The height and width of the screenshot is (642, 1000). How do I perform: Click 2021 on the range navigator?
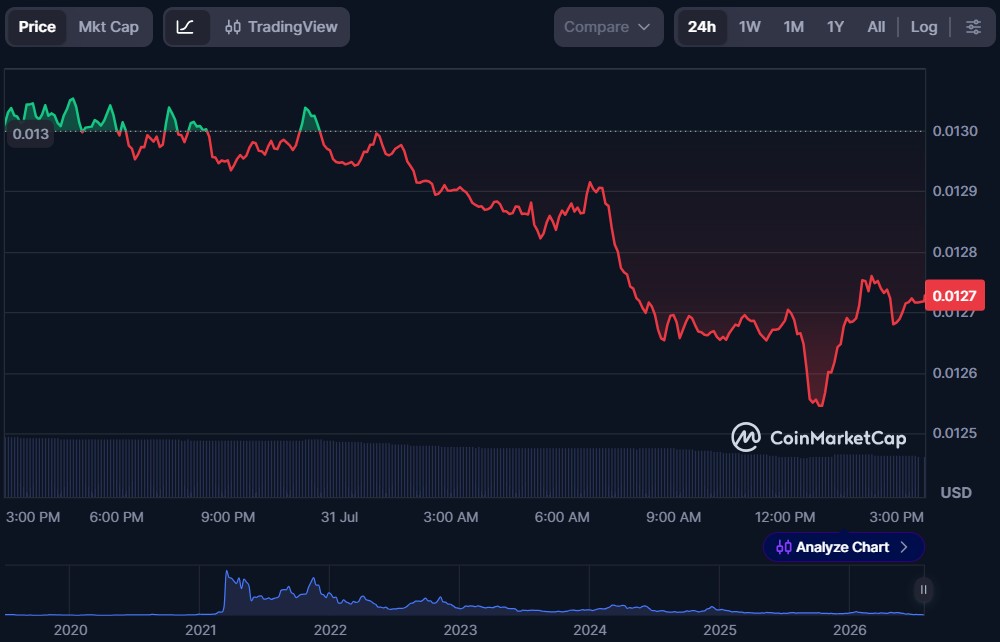click(x=200, y=630)
